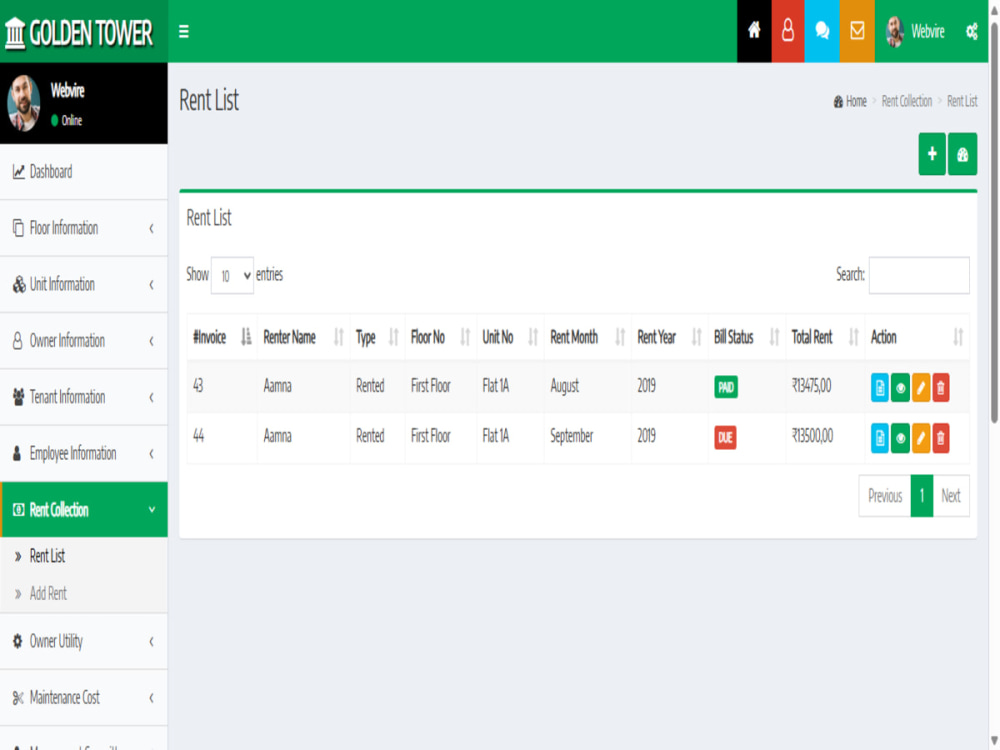The image size is (1000, 750).
Task: View details eye icon for invoice 44
Action: pyautogui.click(x=900, y=438)
